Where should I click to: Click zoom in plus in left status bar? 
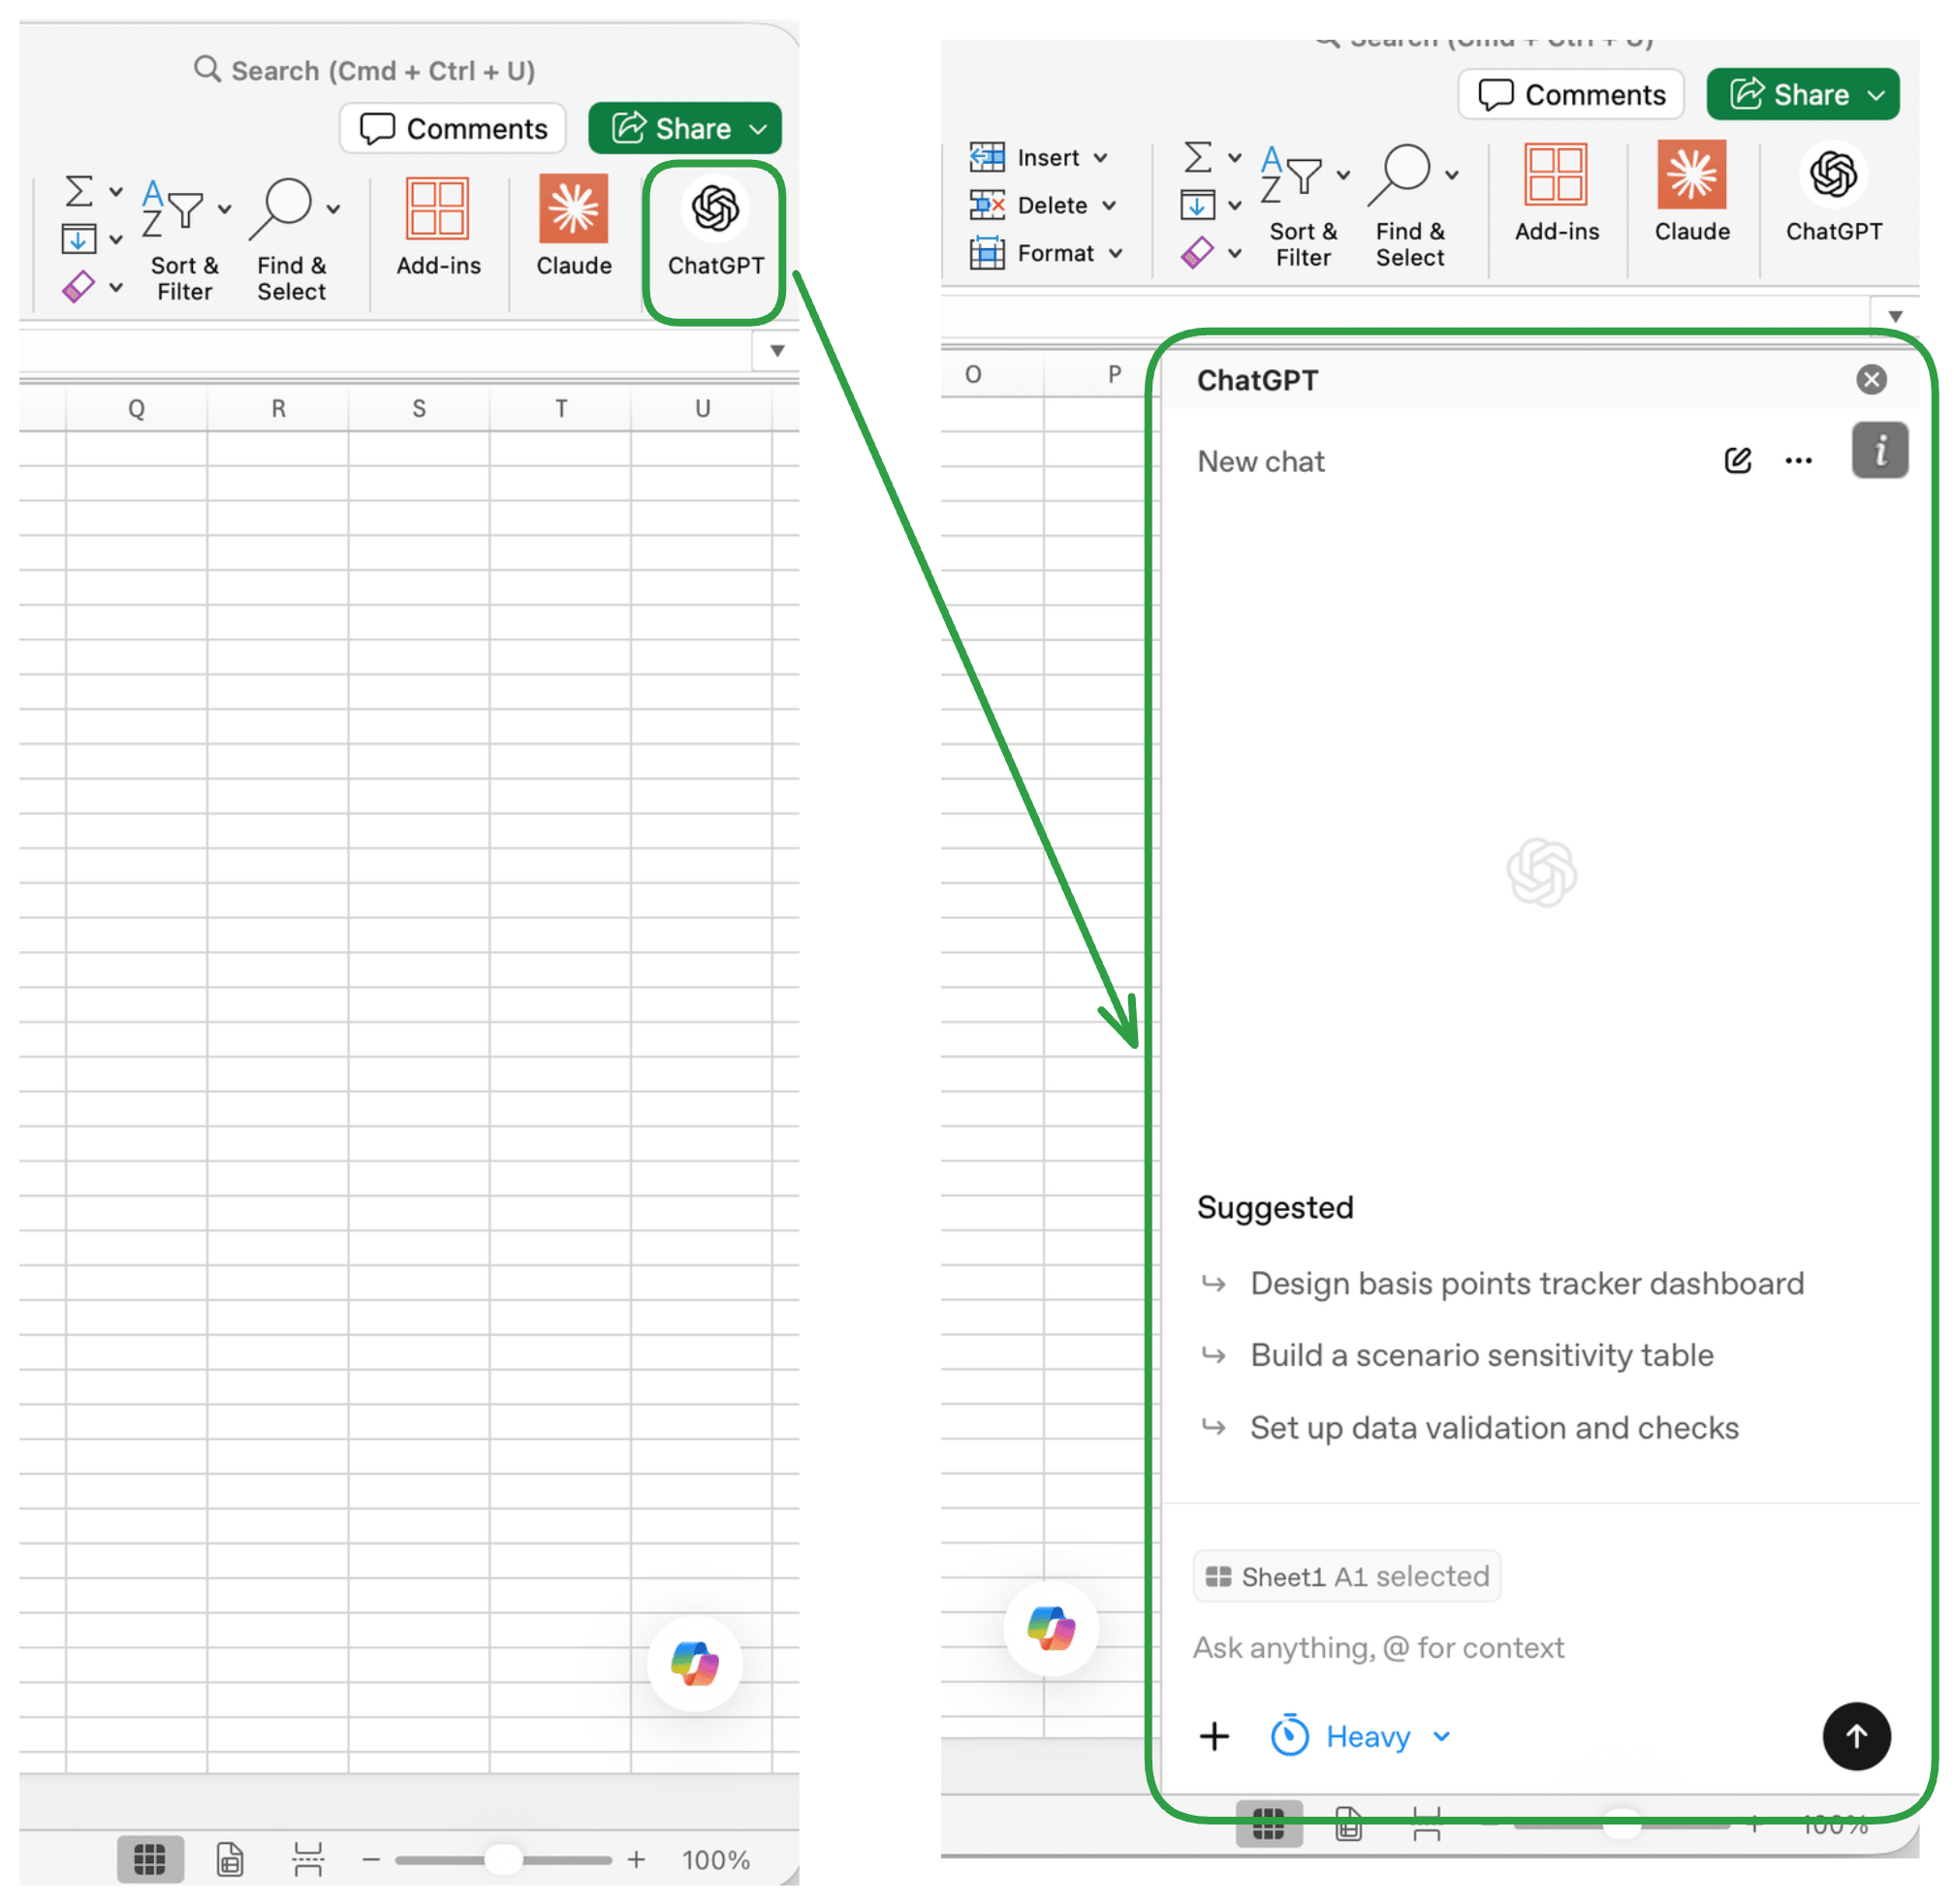(x=636, y=1859)
